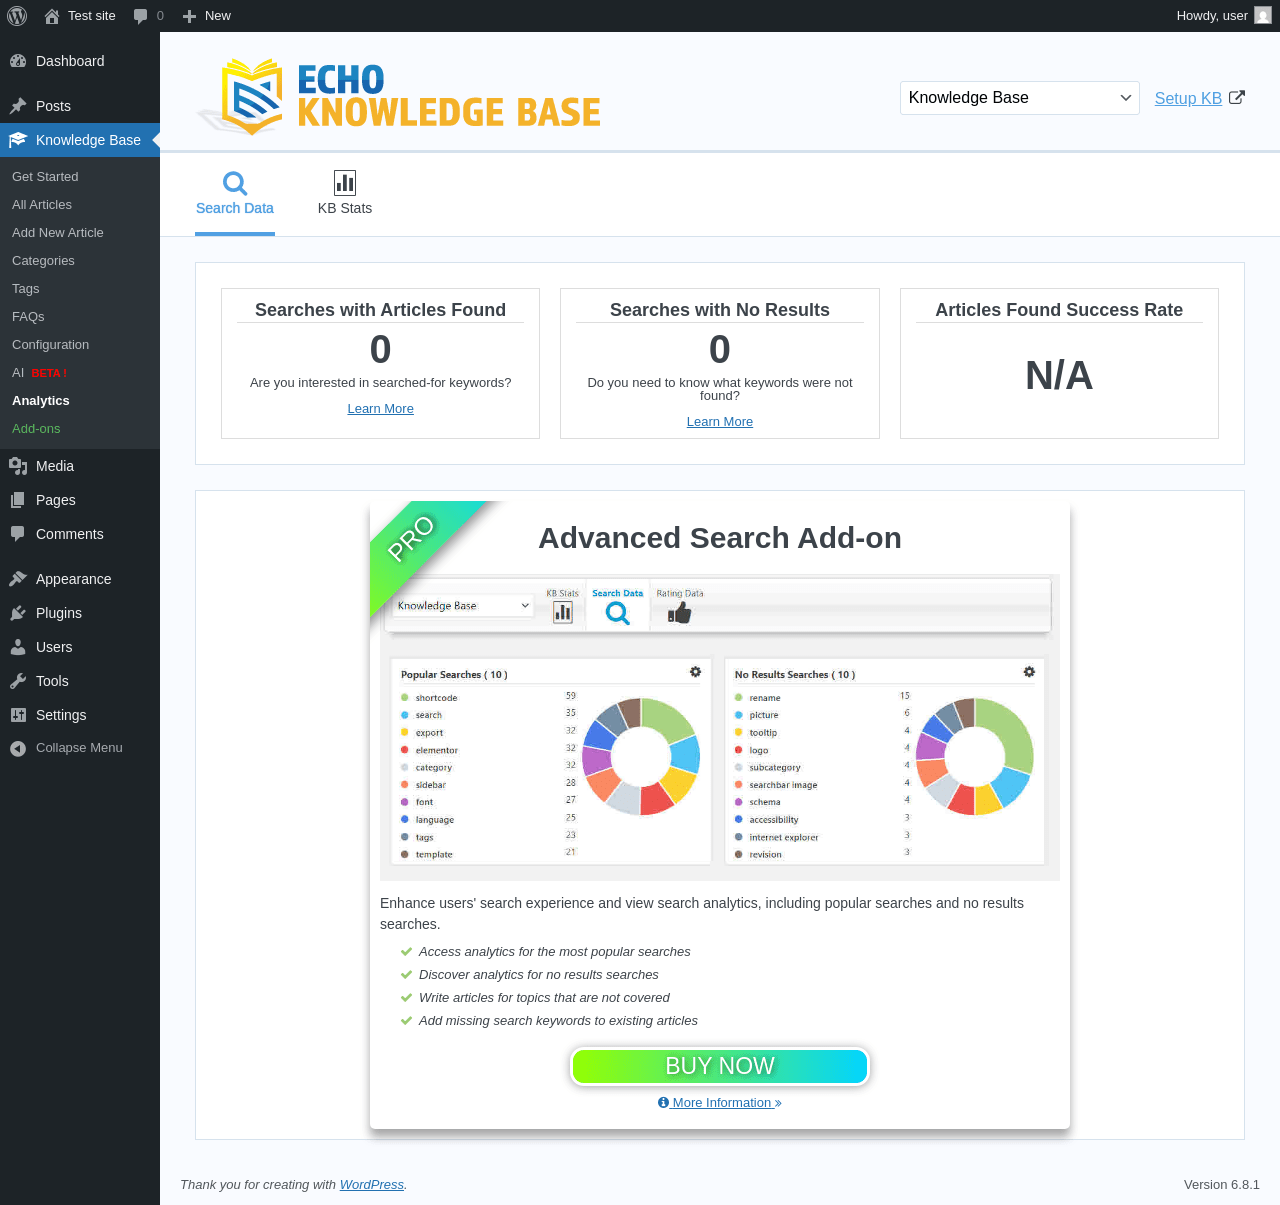Click the Plugins menu label
This screenshot has height=1205, width=1280.
[x=59, y=613]
